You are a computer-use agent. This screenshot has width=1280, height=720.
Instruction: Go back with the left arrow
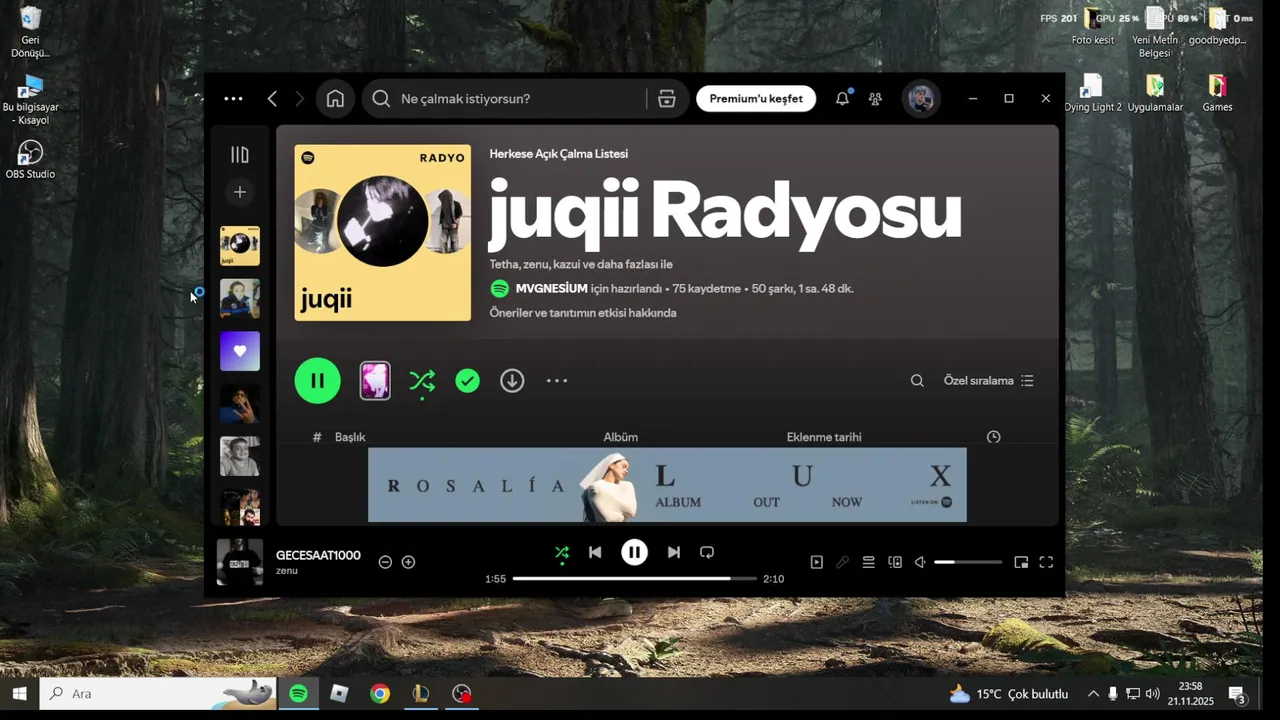pos(272,99)
